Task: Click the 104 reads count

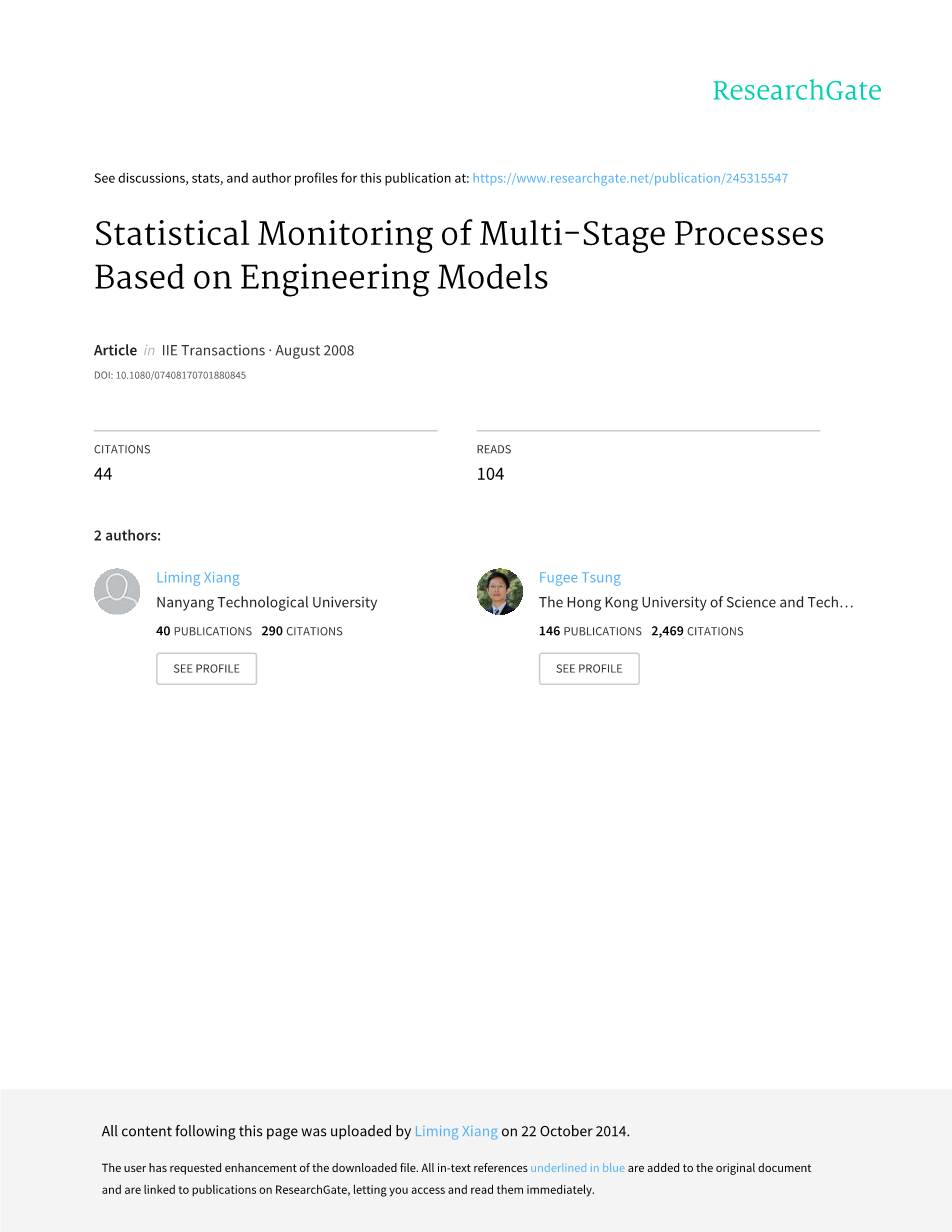Action: (490, 474)
